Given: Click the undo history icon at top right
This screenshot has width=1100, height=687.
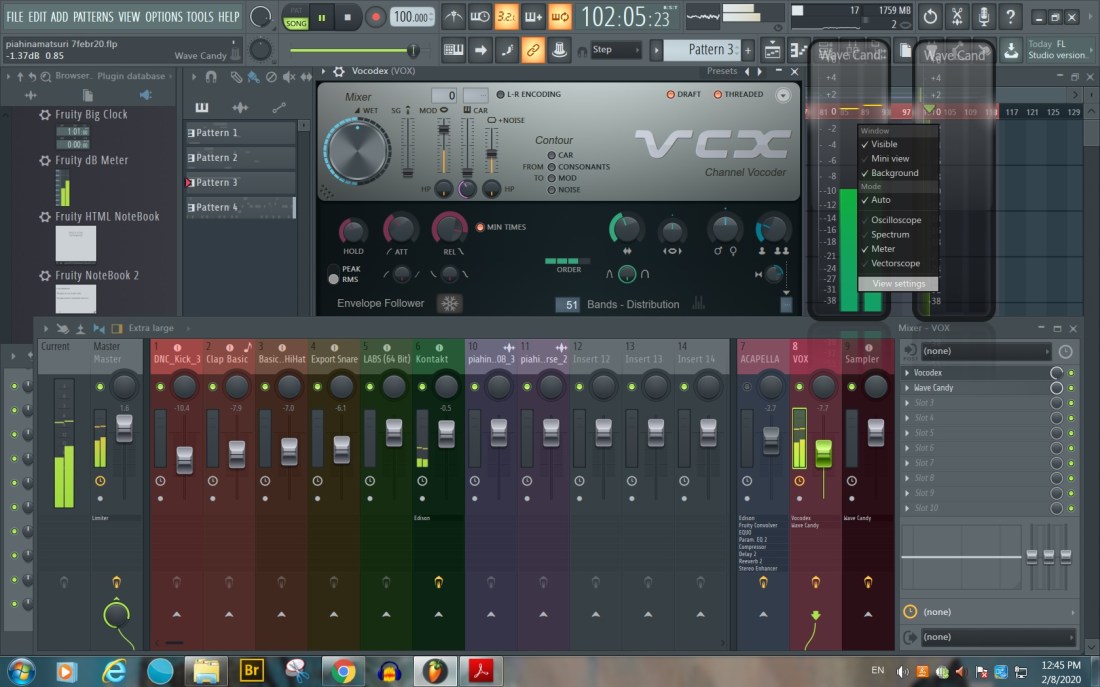Looking at the screenshot, I should (930, 17).
